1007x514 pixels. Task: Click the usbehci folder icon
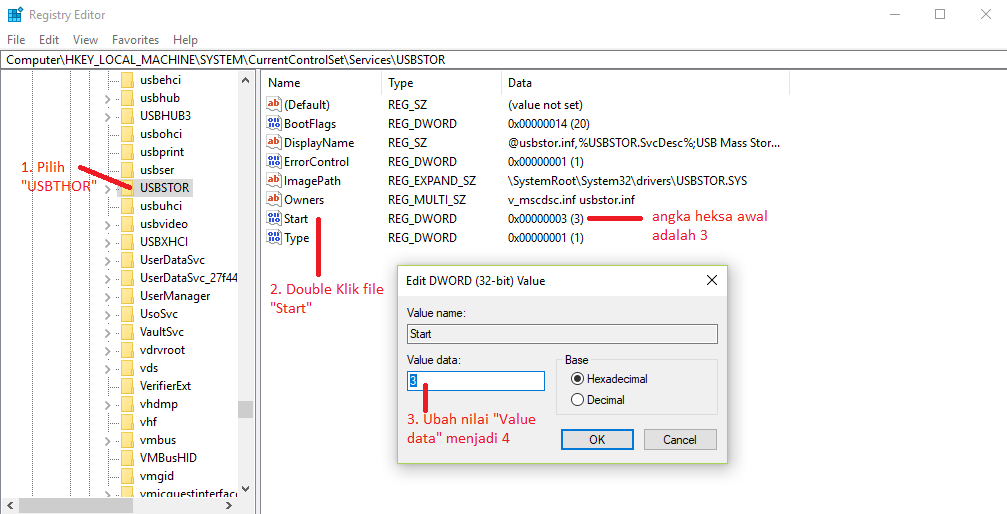coord(127,80)
